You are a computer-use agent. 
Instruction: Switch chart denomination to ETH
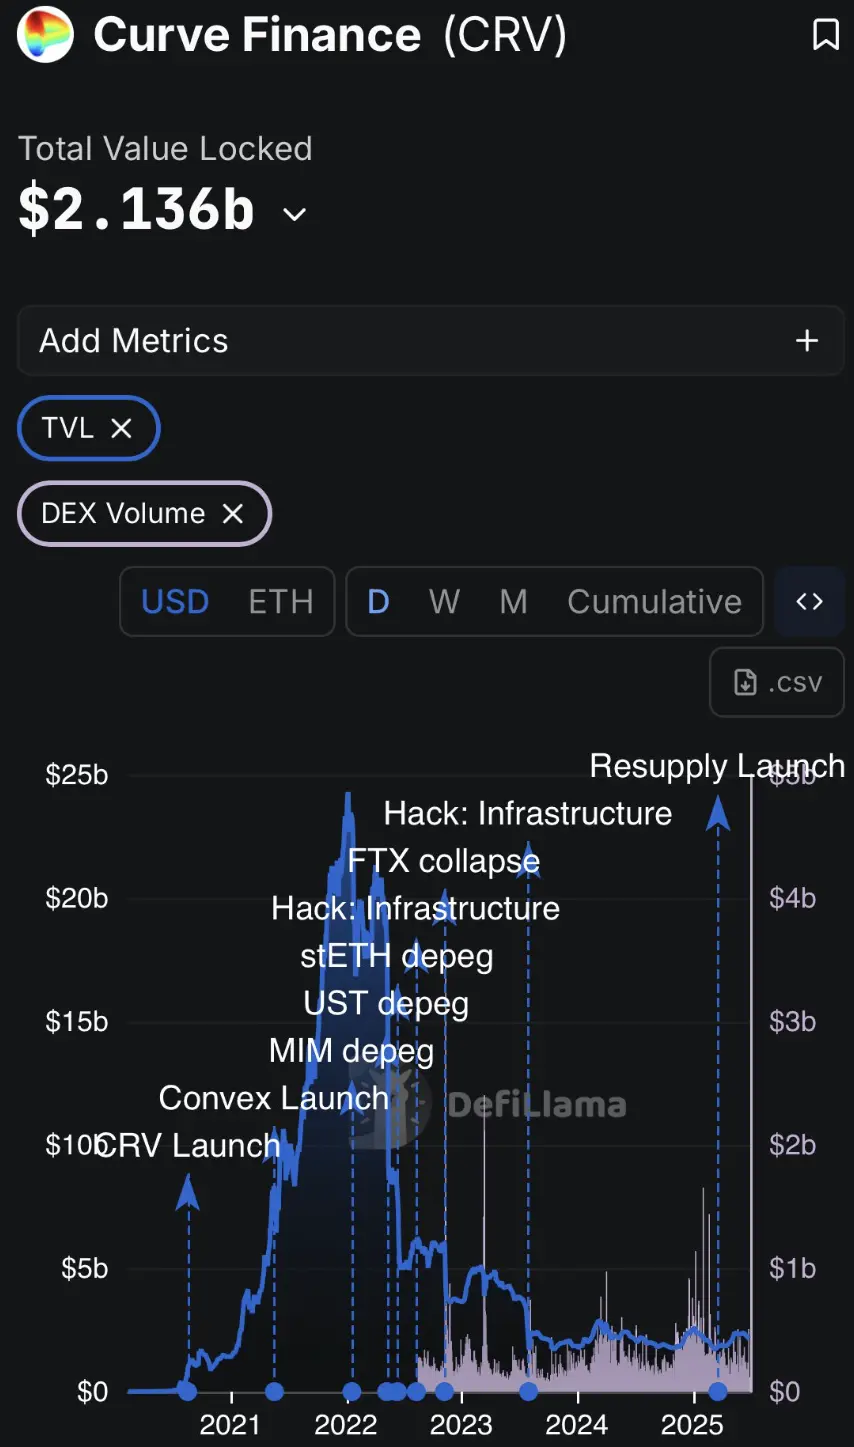pos(281,601)
